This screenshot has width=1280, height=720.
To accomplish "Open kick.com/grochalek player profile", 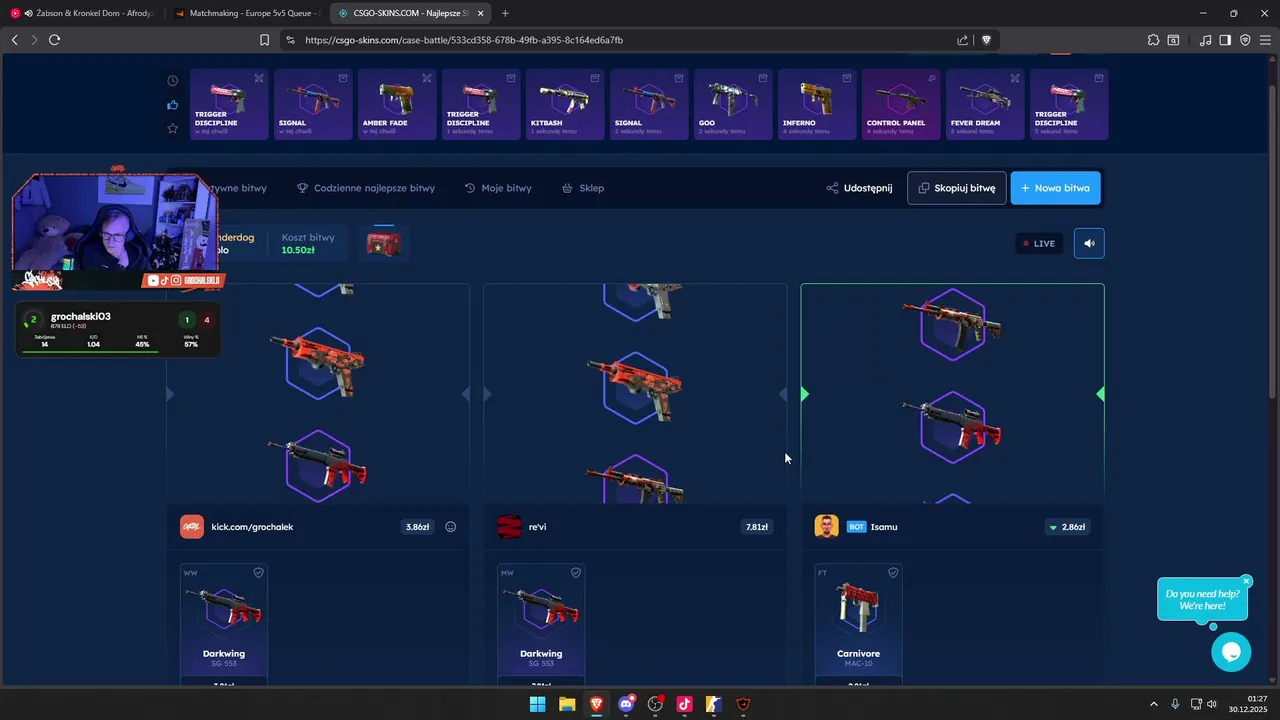I will point(252,527).
